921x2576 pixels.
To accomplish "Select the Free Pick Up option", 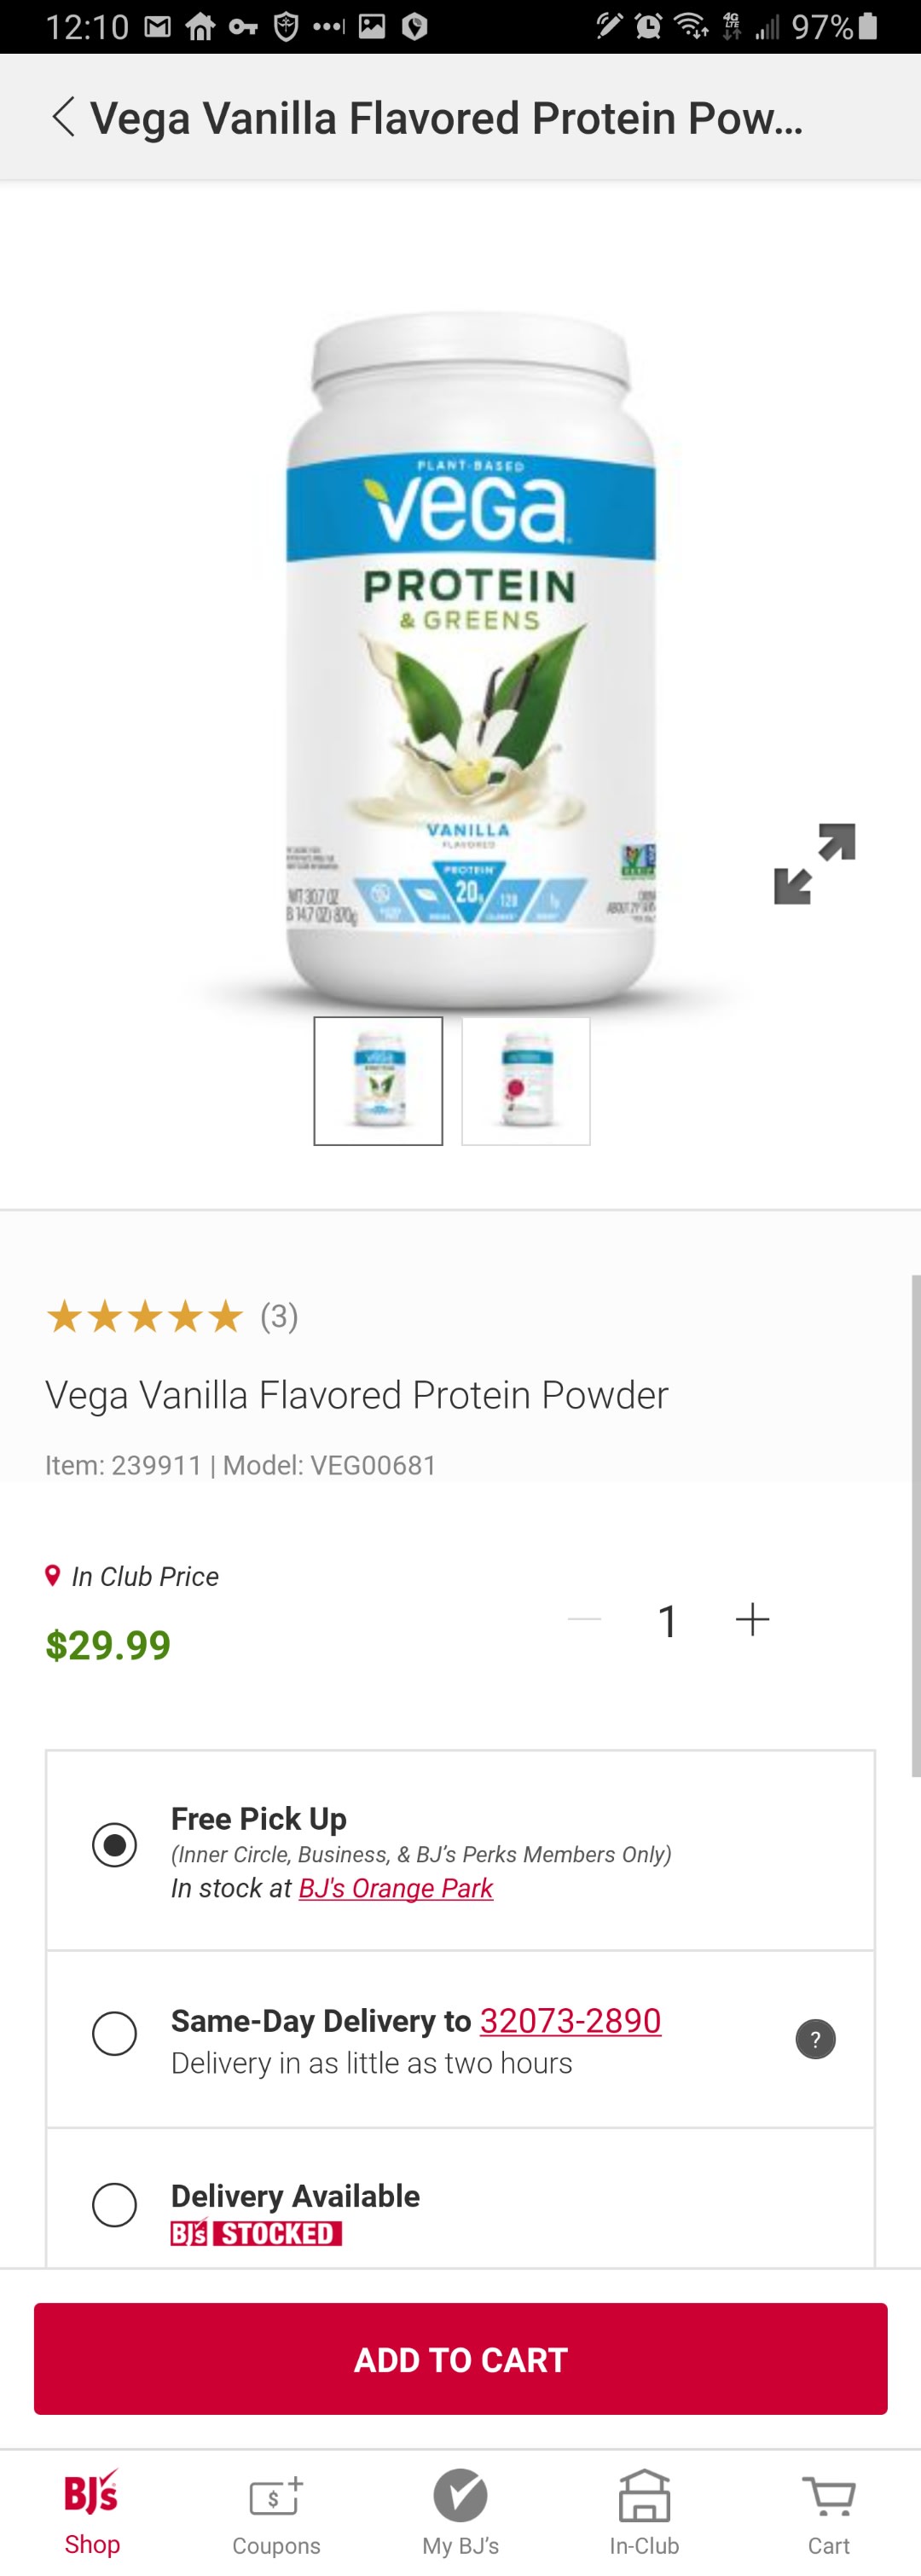I will (x=115, y=1845).
